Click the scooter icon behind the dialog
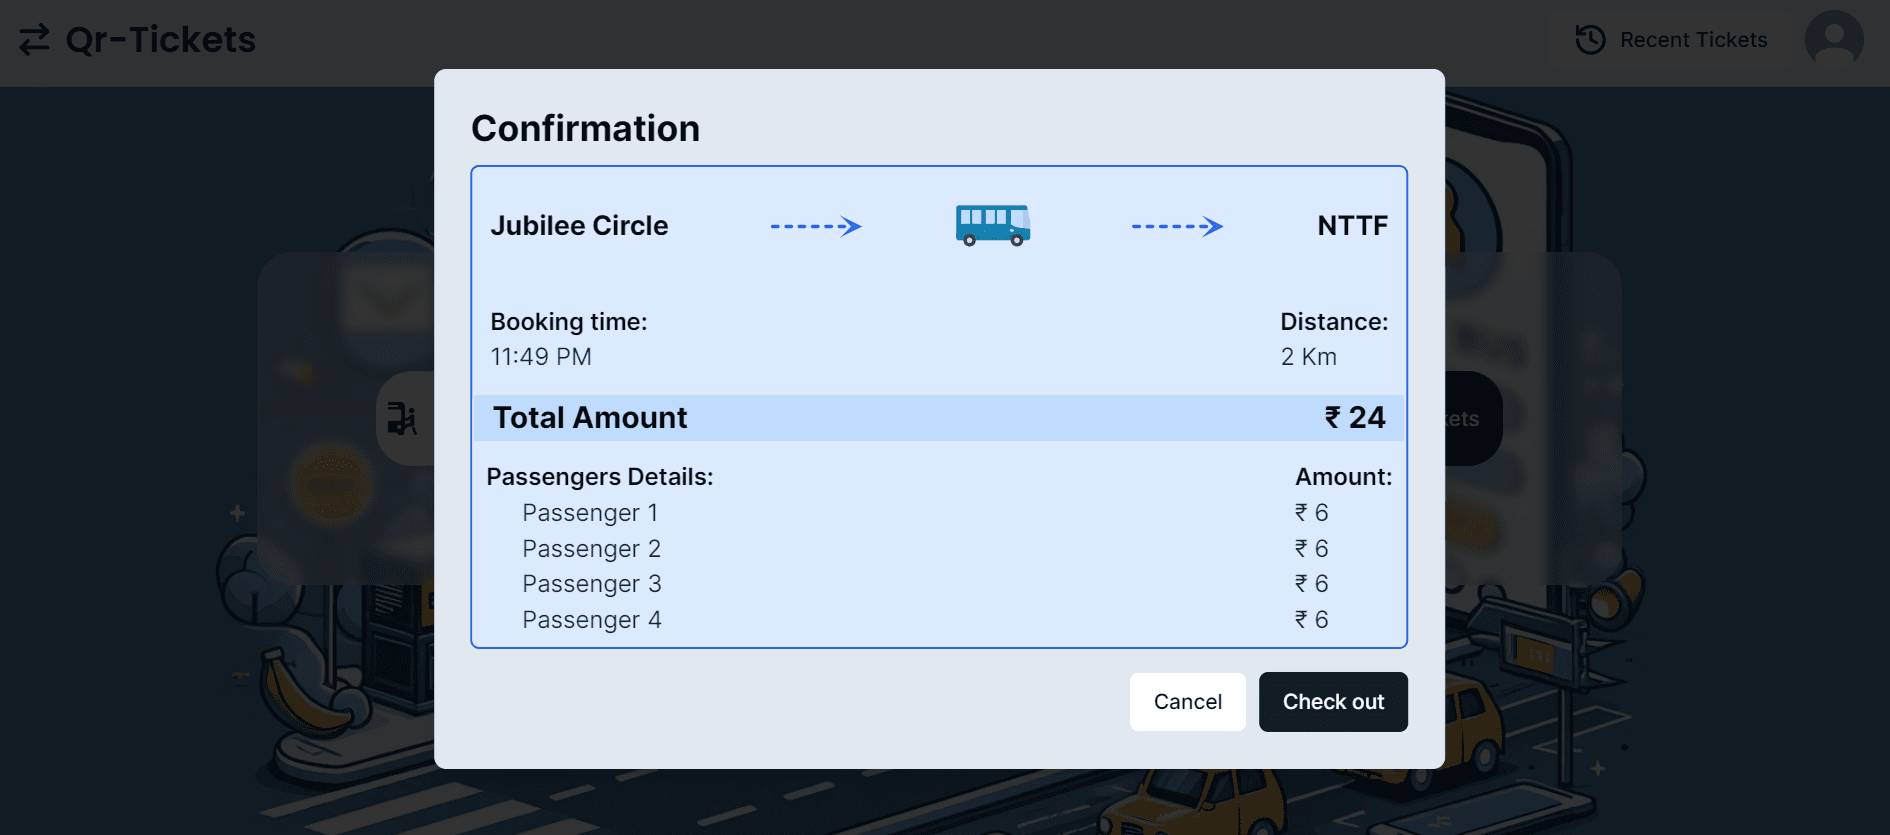This screenshot has width=1890, height=835. pyautogui.click(x=402, y=418)
